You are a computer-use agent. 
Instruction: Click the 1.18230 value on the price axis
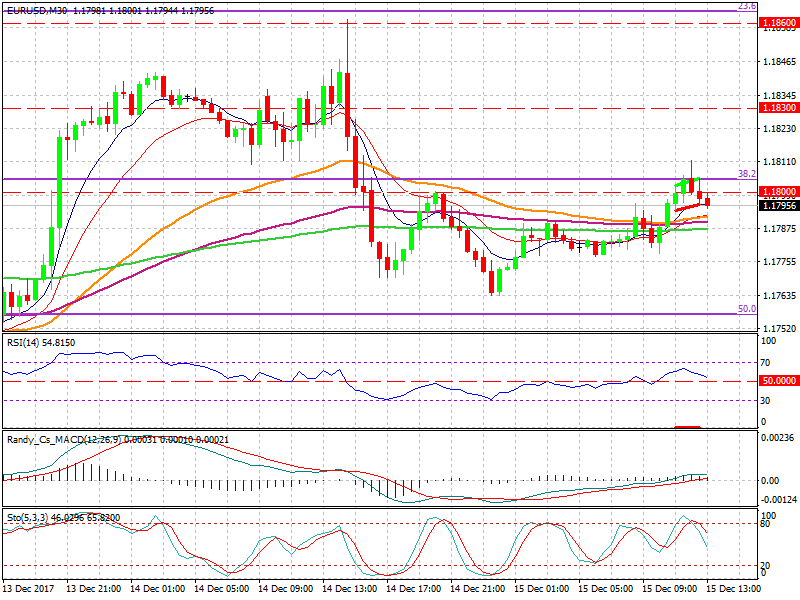(779, 129)
